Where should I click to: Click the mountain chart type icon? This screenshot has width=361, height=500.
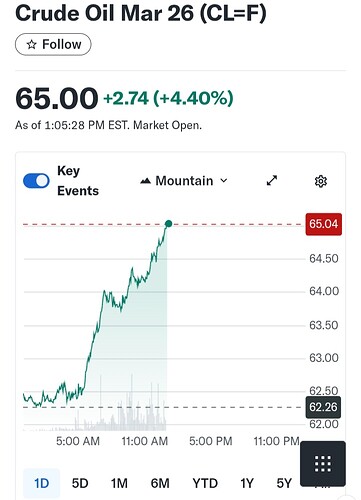coord(145,181)
